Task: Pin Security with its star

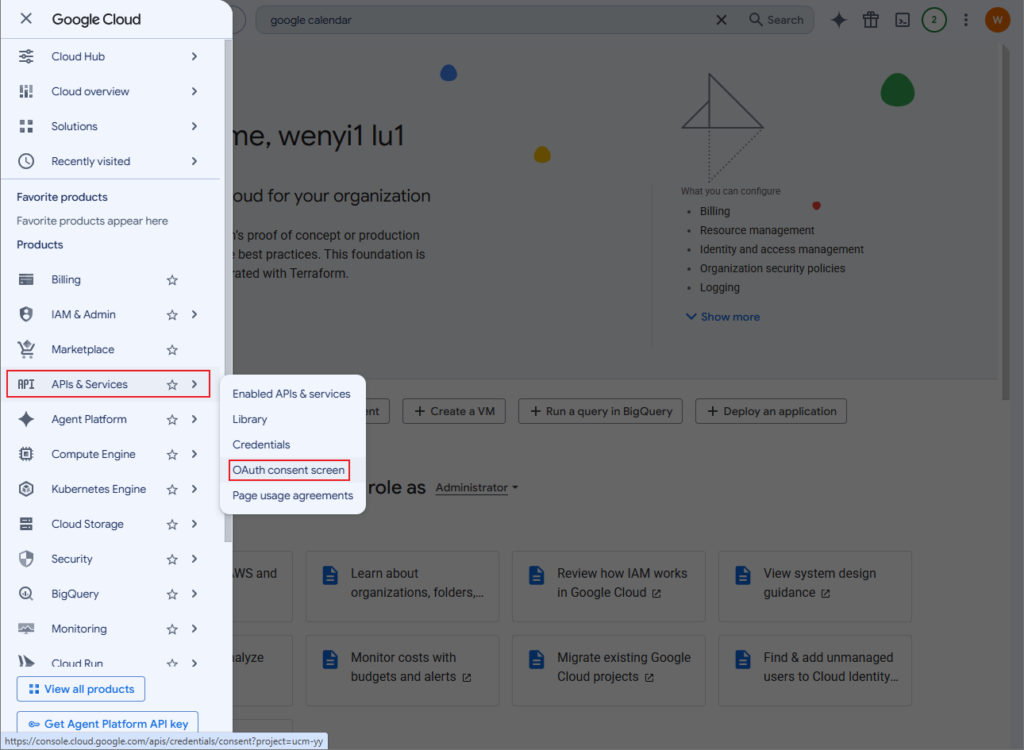Action: tap(172, 560)
